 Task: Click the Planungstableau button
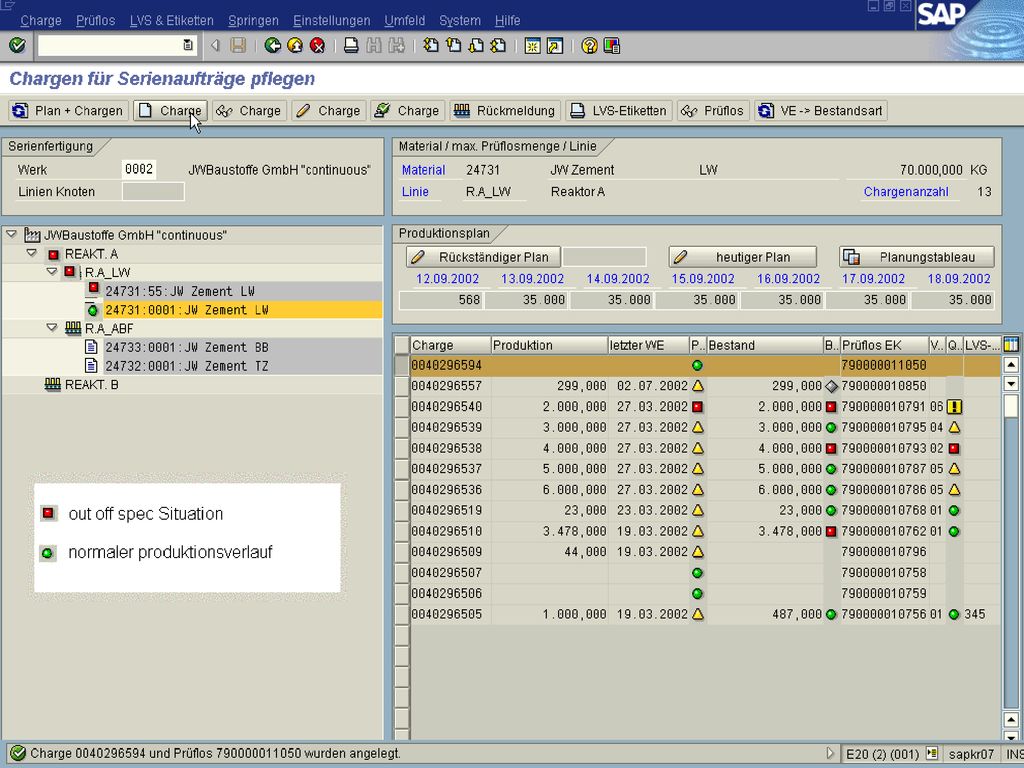pyautogui.click(x=916, y=257)
